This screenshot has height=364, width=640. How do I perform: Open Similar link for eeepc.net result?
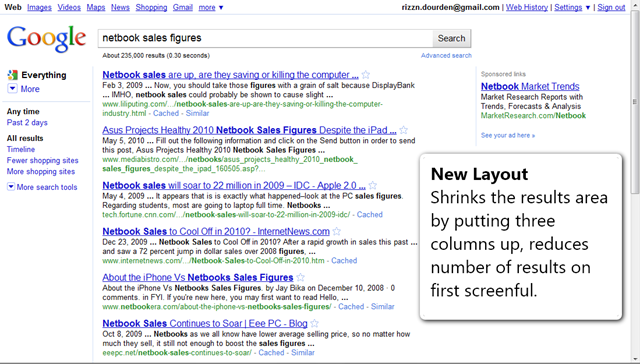pyautogui.click(x=303, y=353)
